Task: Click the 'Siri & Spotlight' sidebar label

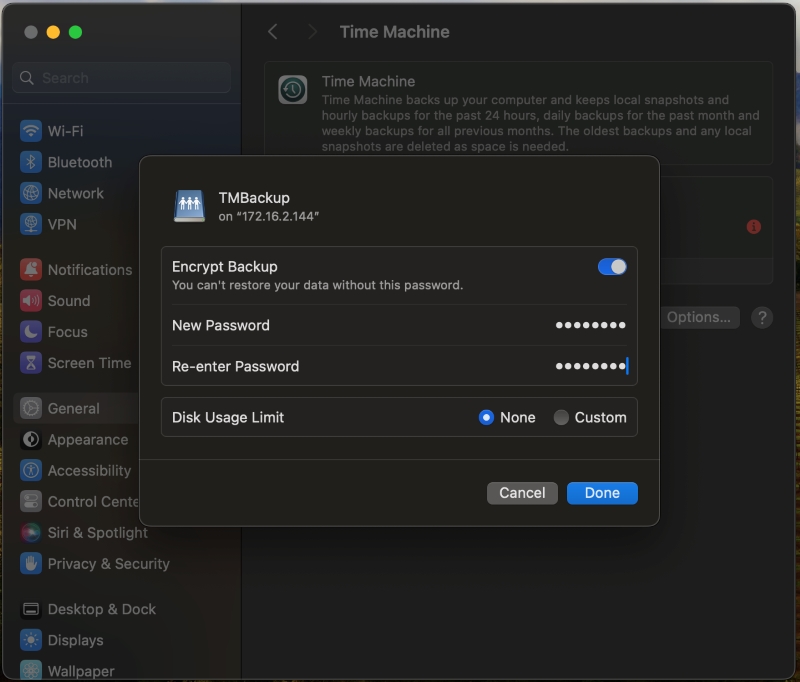Action: pos(97,533)
